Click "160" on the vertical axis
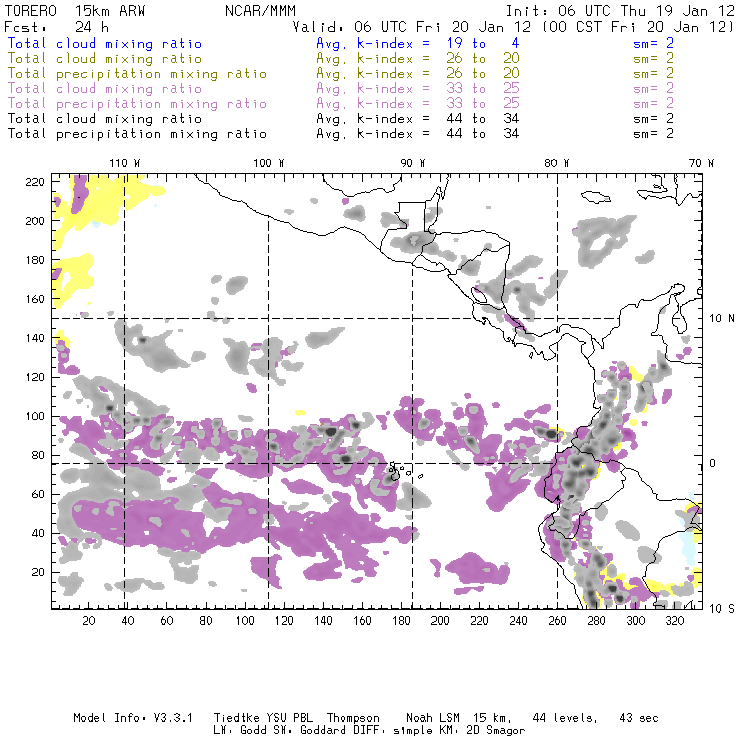Image resolution: width=740 pixels, height=740 pixels. (35, 299)
